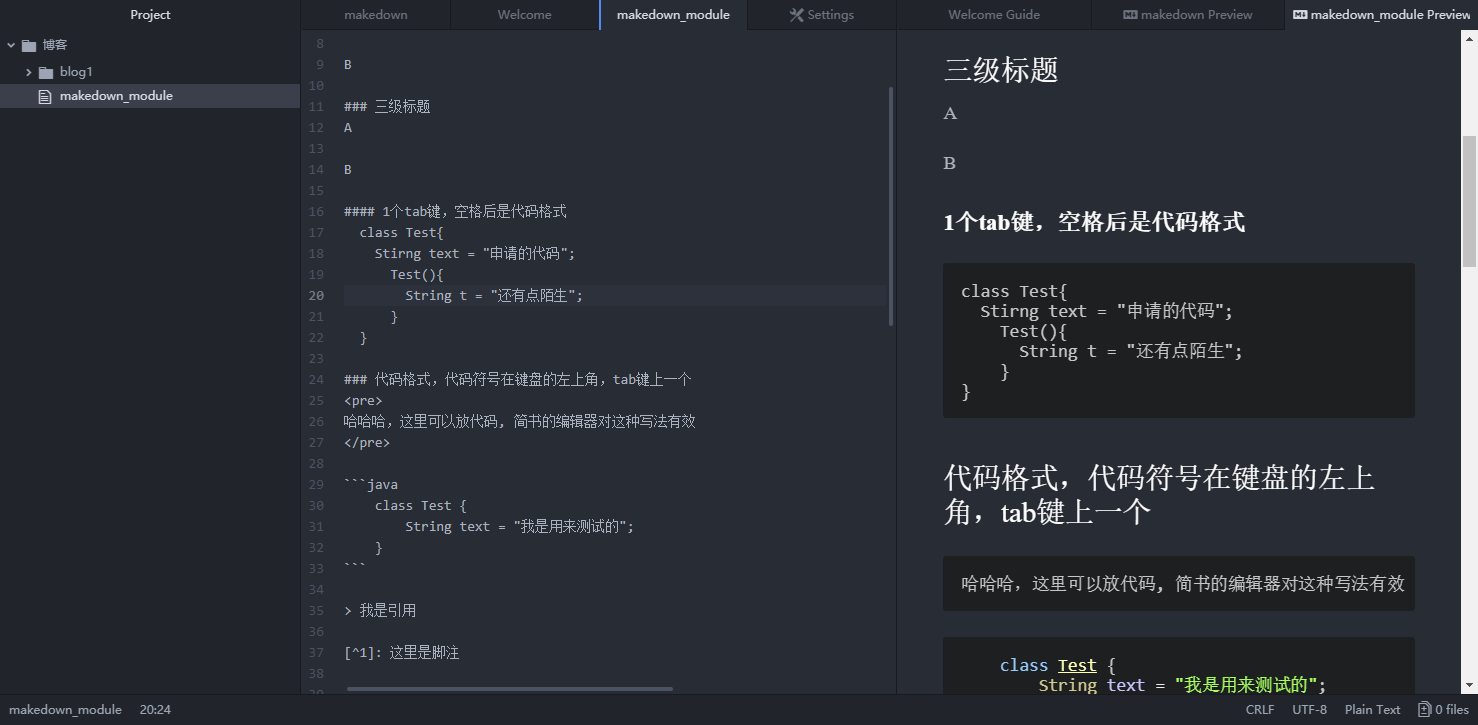Click the Project panel header

150,15
